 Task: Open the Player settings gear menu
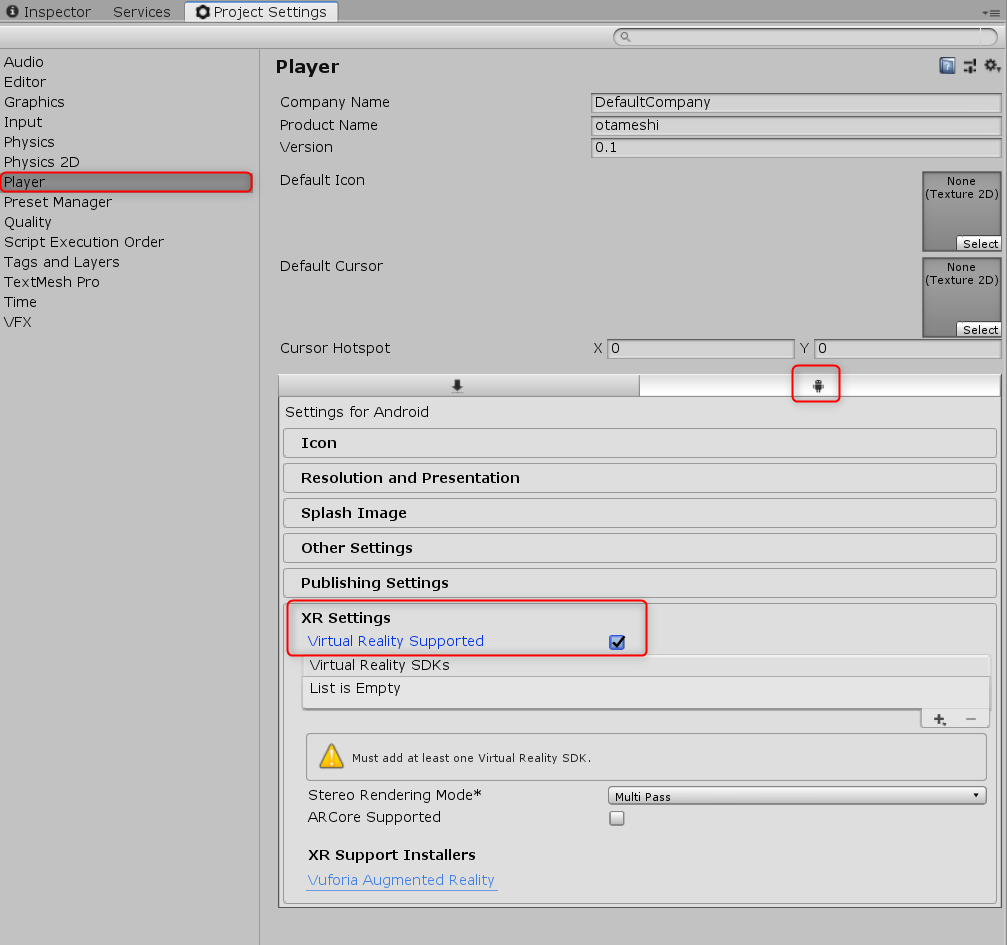click(x=992, y=66)
